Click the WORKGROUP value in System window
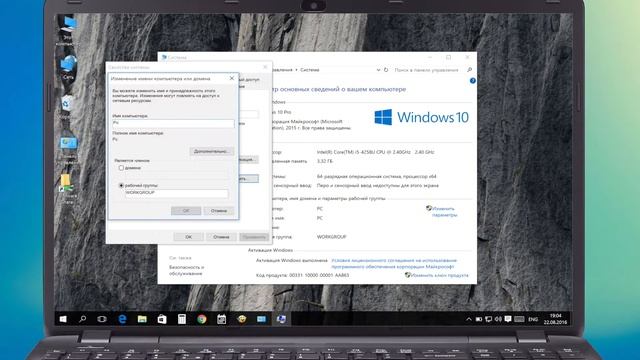640x360 pixels. (331, 237)
